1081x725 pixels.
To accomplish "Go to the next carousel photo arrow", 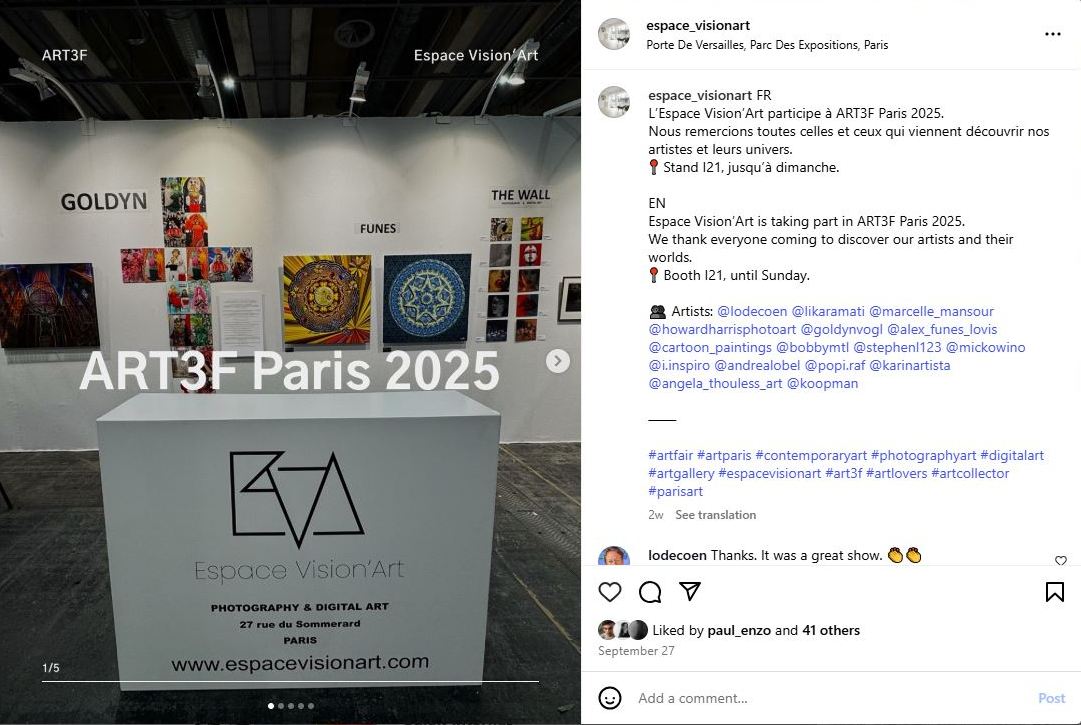I will pyautogui.click(x=558, y=361).
